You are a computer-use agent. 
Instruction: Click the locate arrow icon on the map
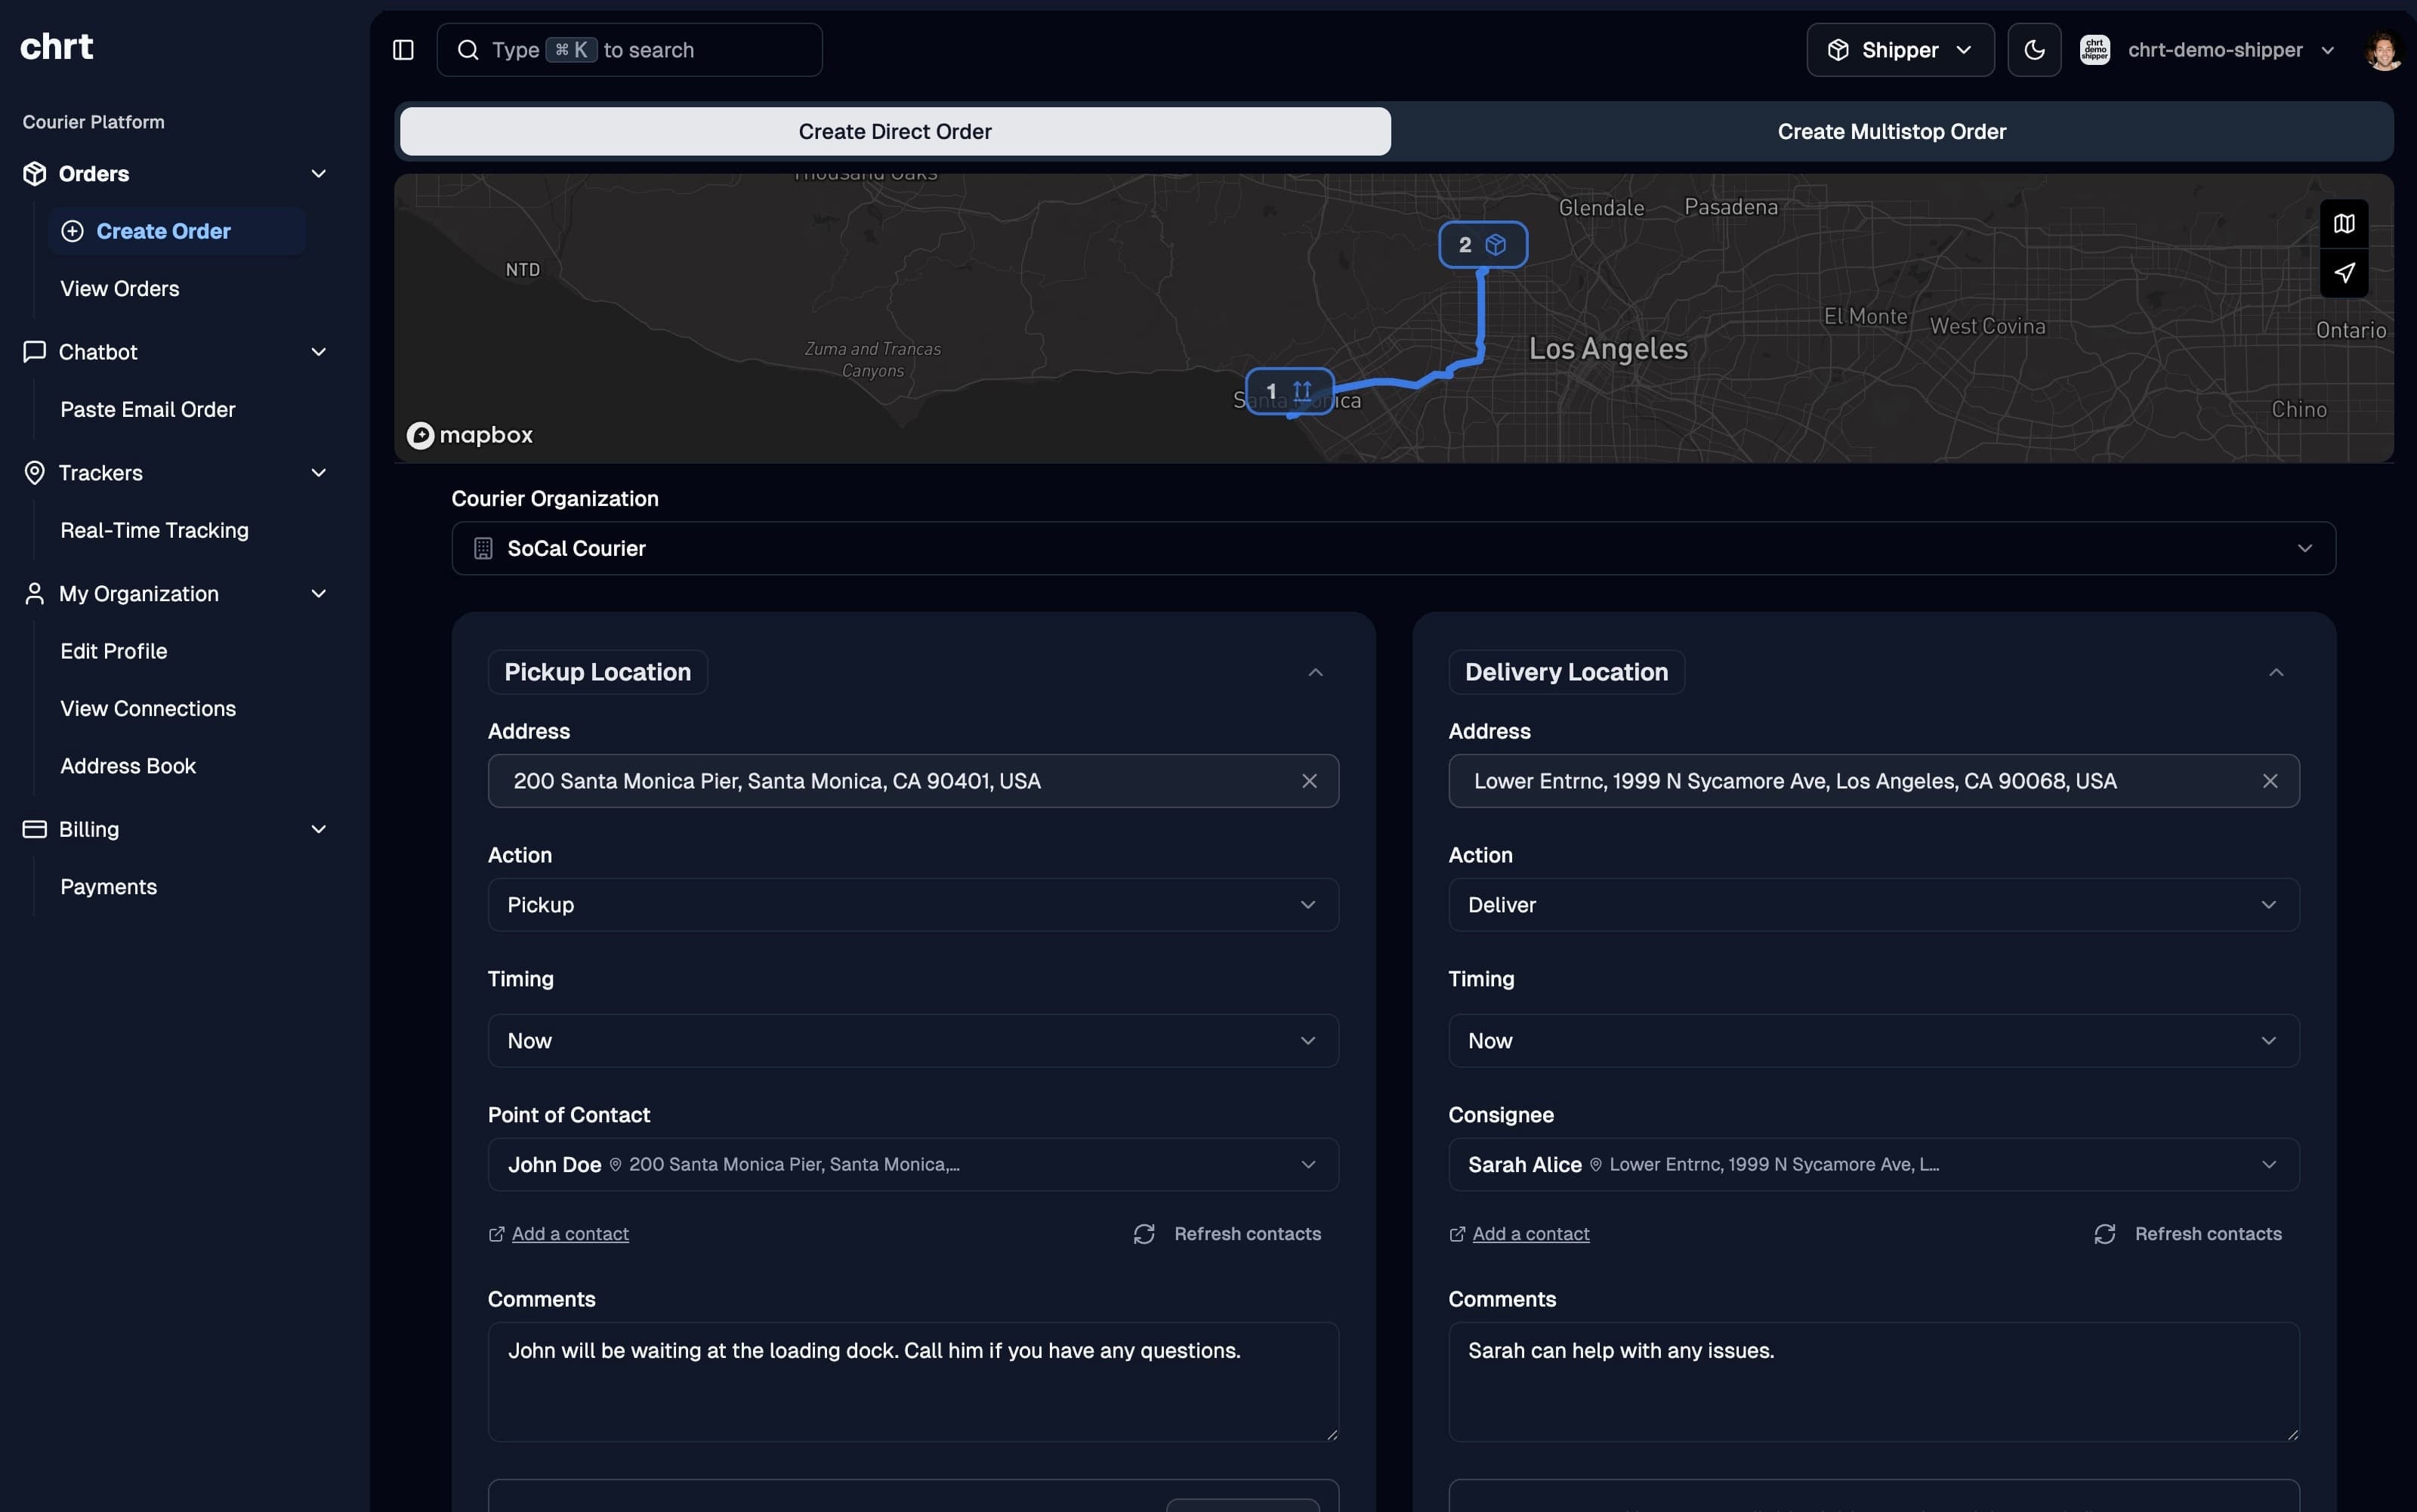(x=2344, y=275)
